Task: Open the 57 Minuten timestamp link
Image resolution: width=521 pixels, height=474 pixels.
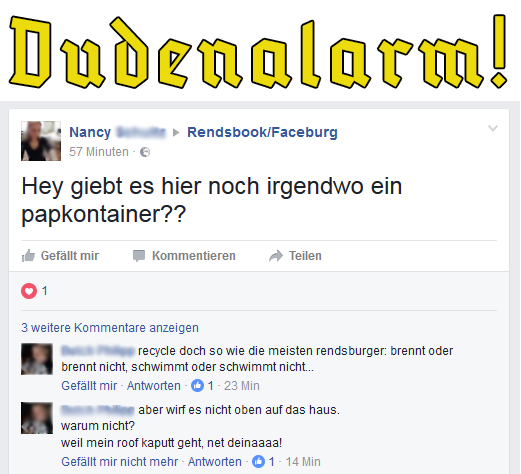Action: click(x=99, y=152)
